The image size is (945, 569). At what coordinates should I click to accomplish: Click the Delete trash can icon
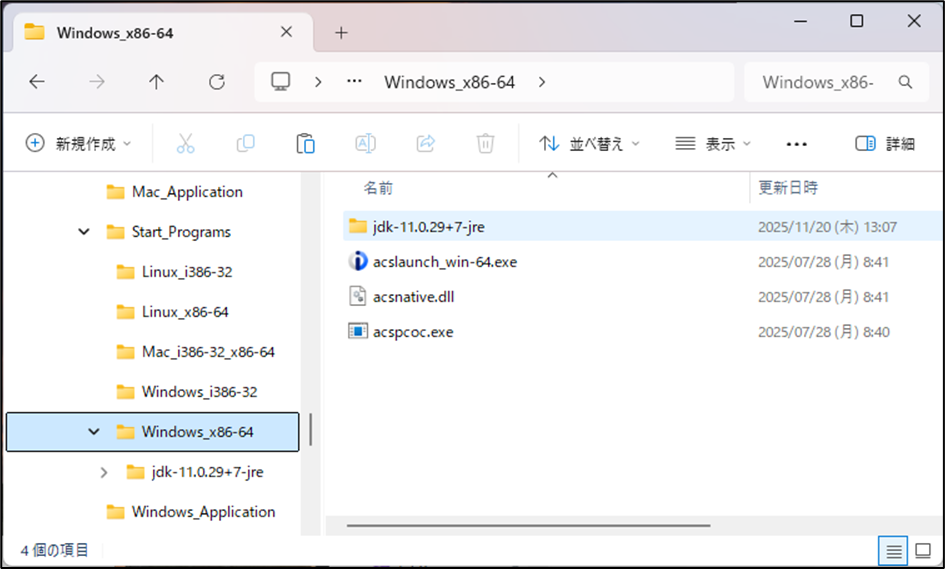point(485,144)
